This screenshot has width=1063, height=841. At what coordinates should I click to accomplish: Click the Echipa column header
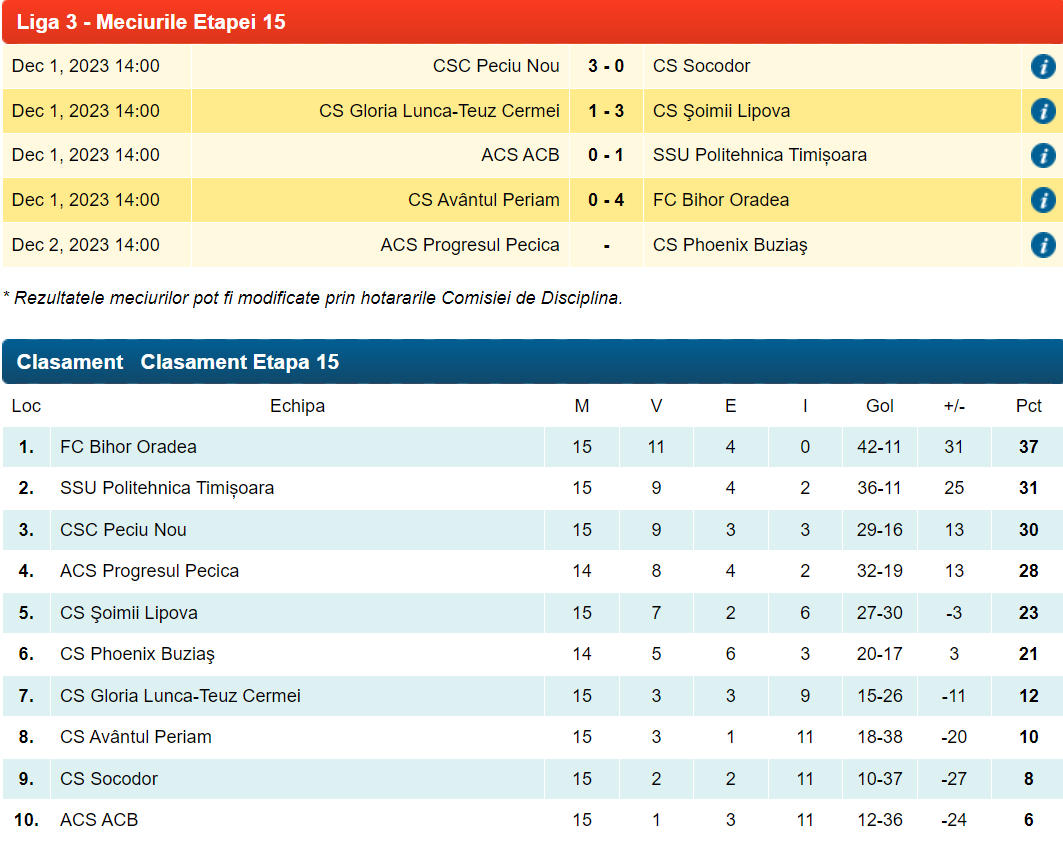(x=297, y=406)
